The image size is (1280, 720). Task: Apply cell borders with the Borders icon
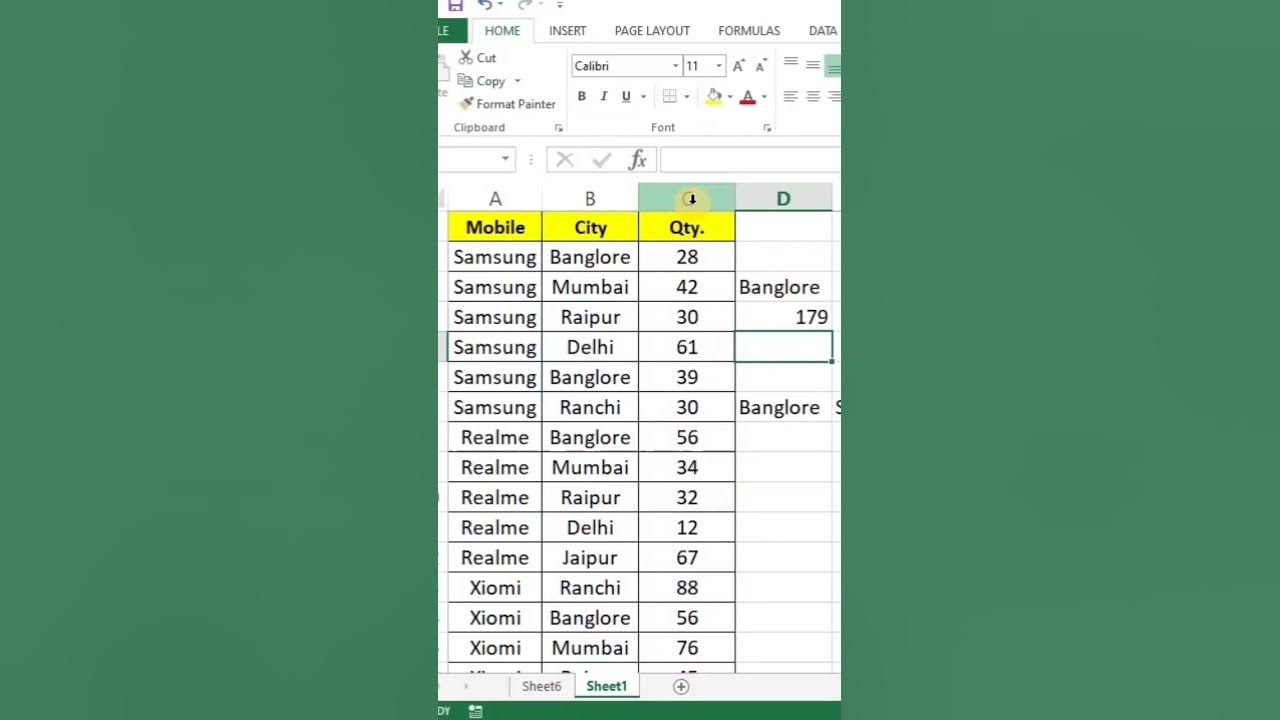tap(670, 97)
